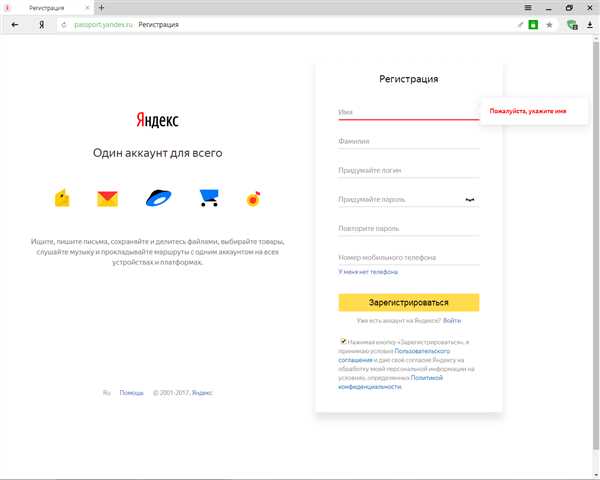The height and width of the screenshot is (480, 600).
Task: Open the browser hamburger menu
Action: tap(528, 8)
